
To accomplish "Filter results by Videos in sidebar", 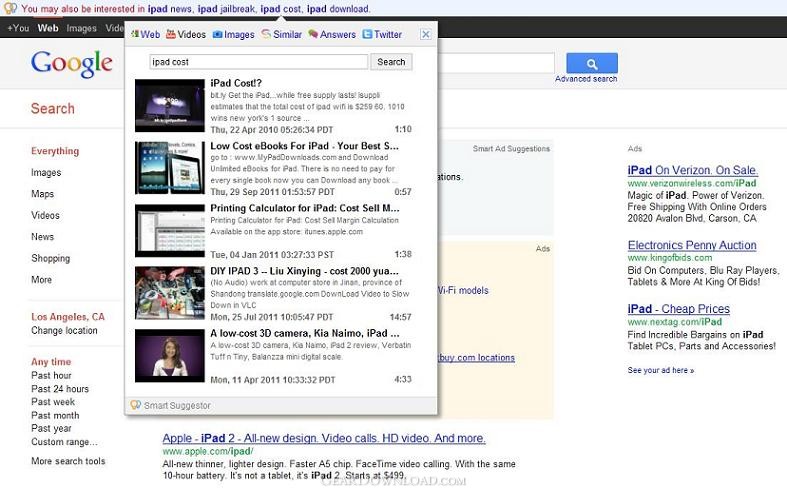I will [x=45, y=215].
